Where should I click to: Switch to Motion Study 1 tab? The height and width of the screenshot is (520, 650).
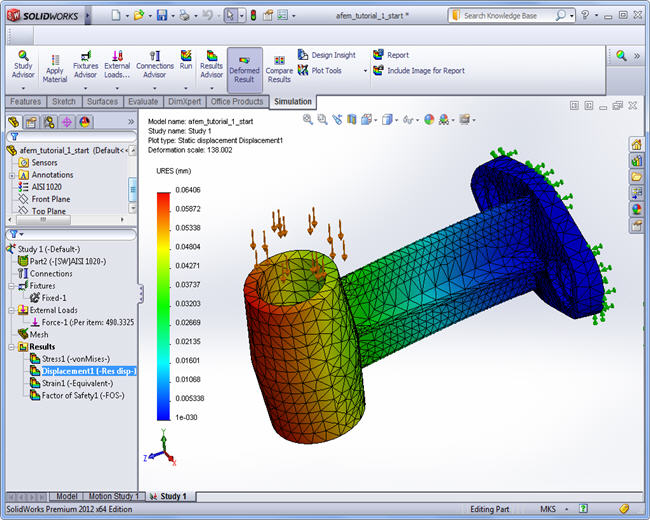pyautogui.click(x=113, y=496)
